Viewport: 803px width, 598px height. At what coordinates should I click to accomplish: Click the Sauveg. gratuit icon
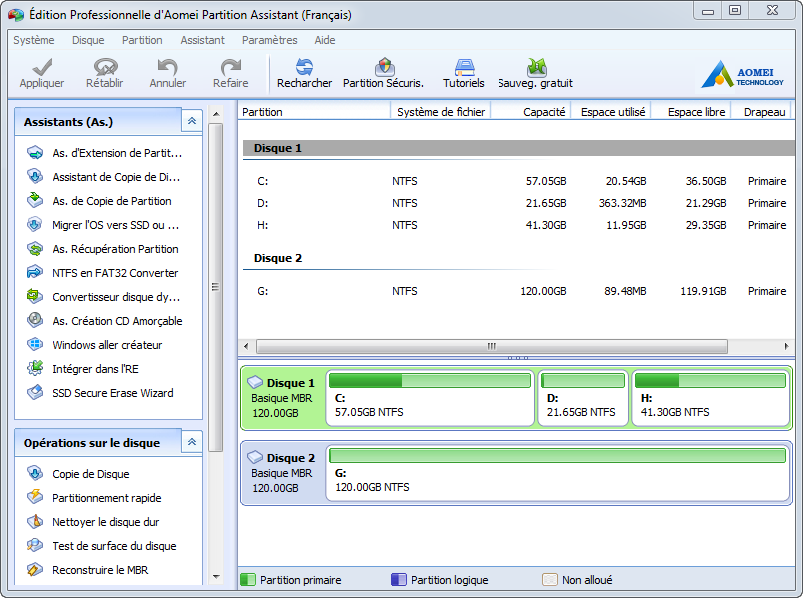coord(536,68)
